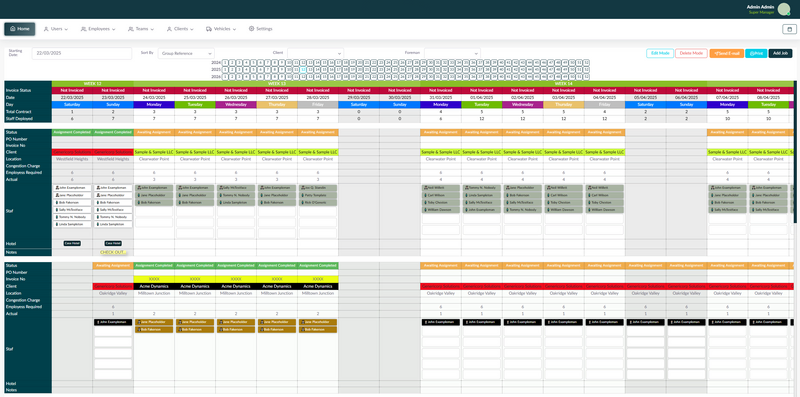This screenshot has height=397, width=800.
Task: Click the Print button
Action: [x=756, y=53]
